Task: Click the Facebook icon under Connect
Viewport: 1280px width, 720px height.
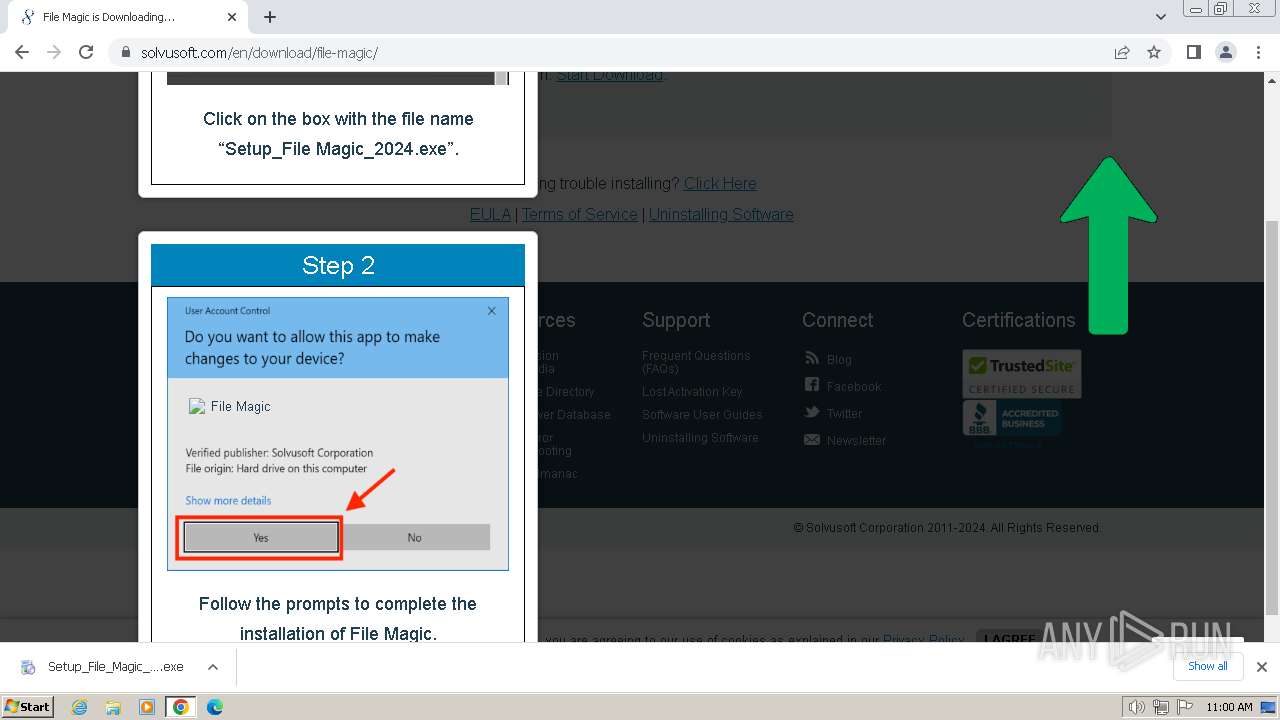Action: click(x=812, y=385)
